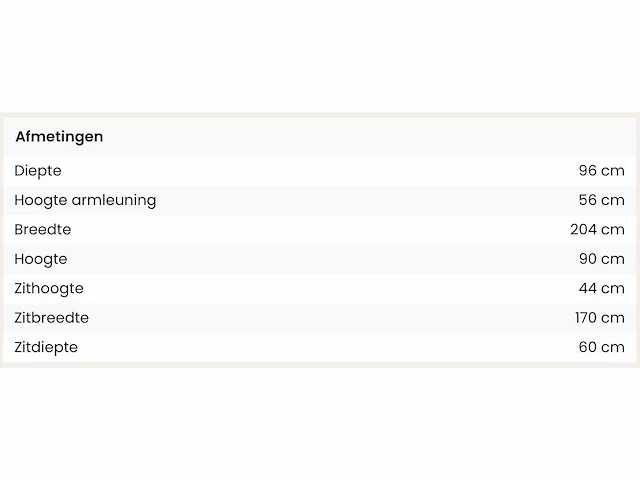This screenshot has width=640, height=480.
Task: Select the cm unit in the Zitbreedte row
Action: (613, 318)
